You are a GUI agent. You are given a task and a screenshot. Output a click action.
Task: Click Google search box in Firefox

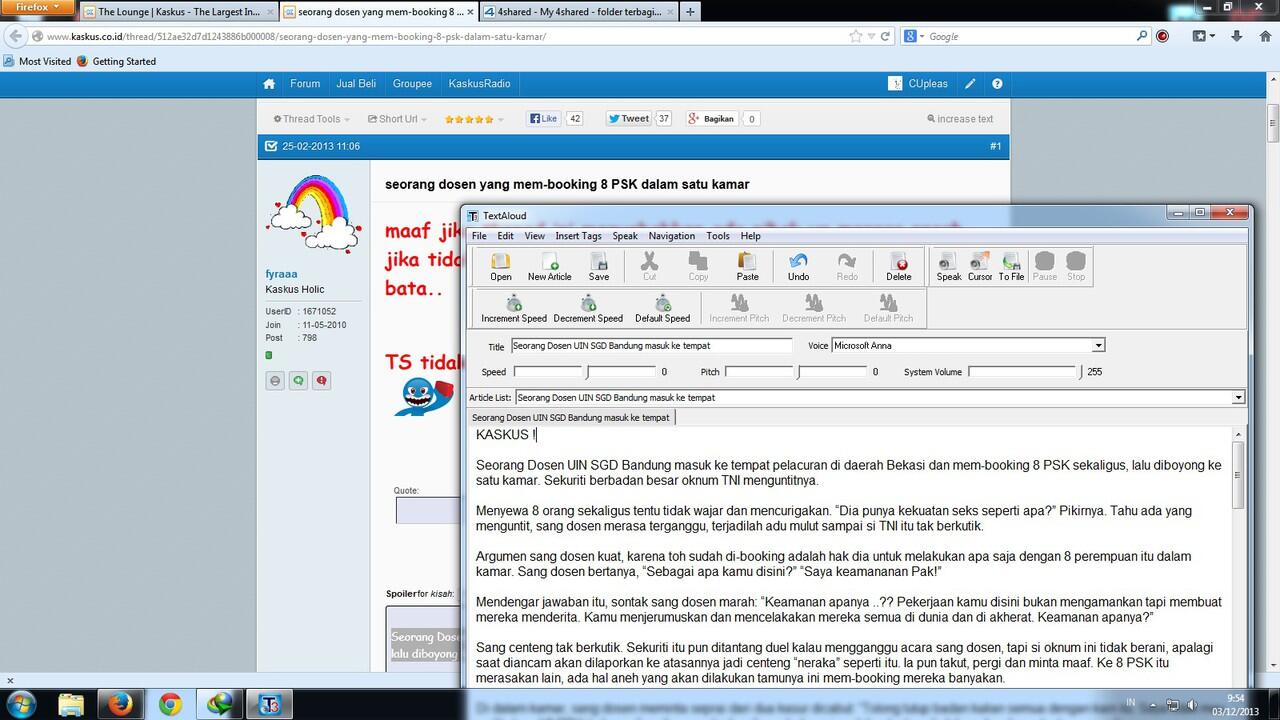(x=1030, y=36)
